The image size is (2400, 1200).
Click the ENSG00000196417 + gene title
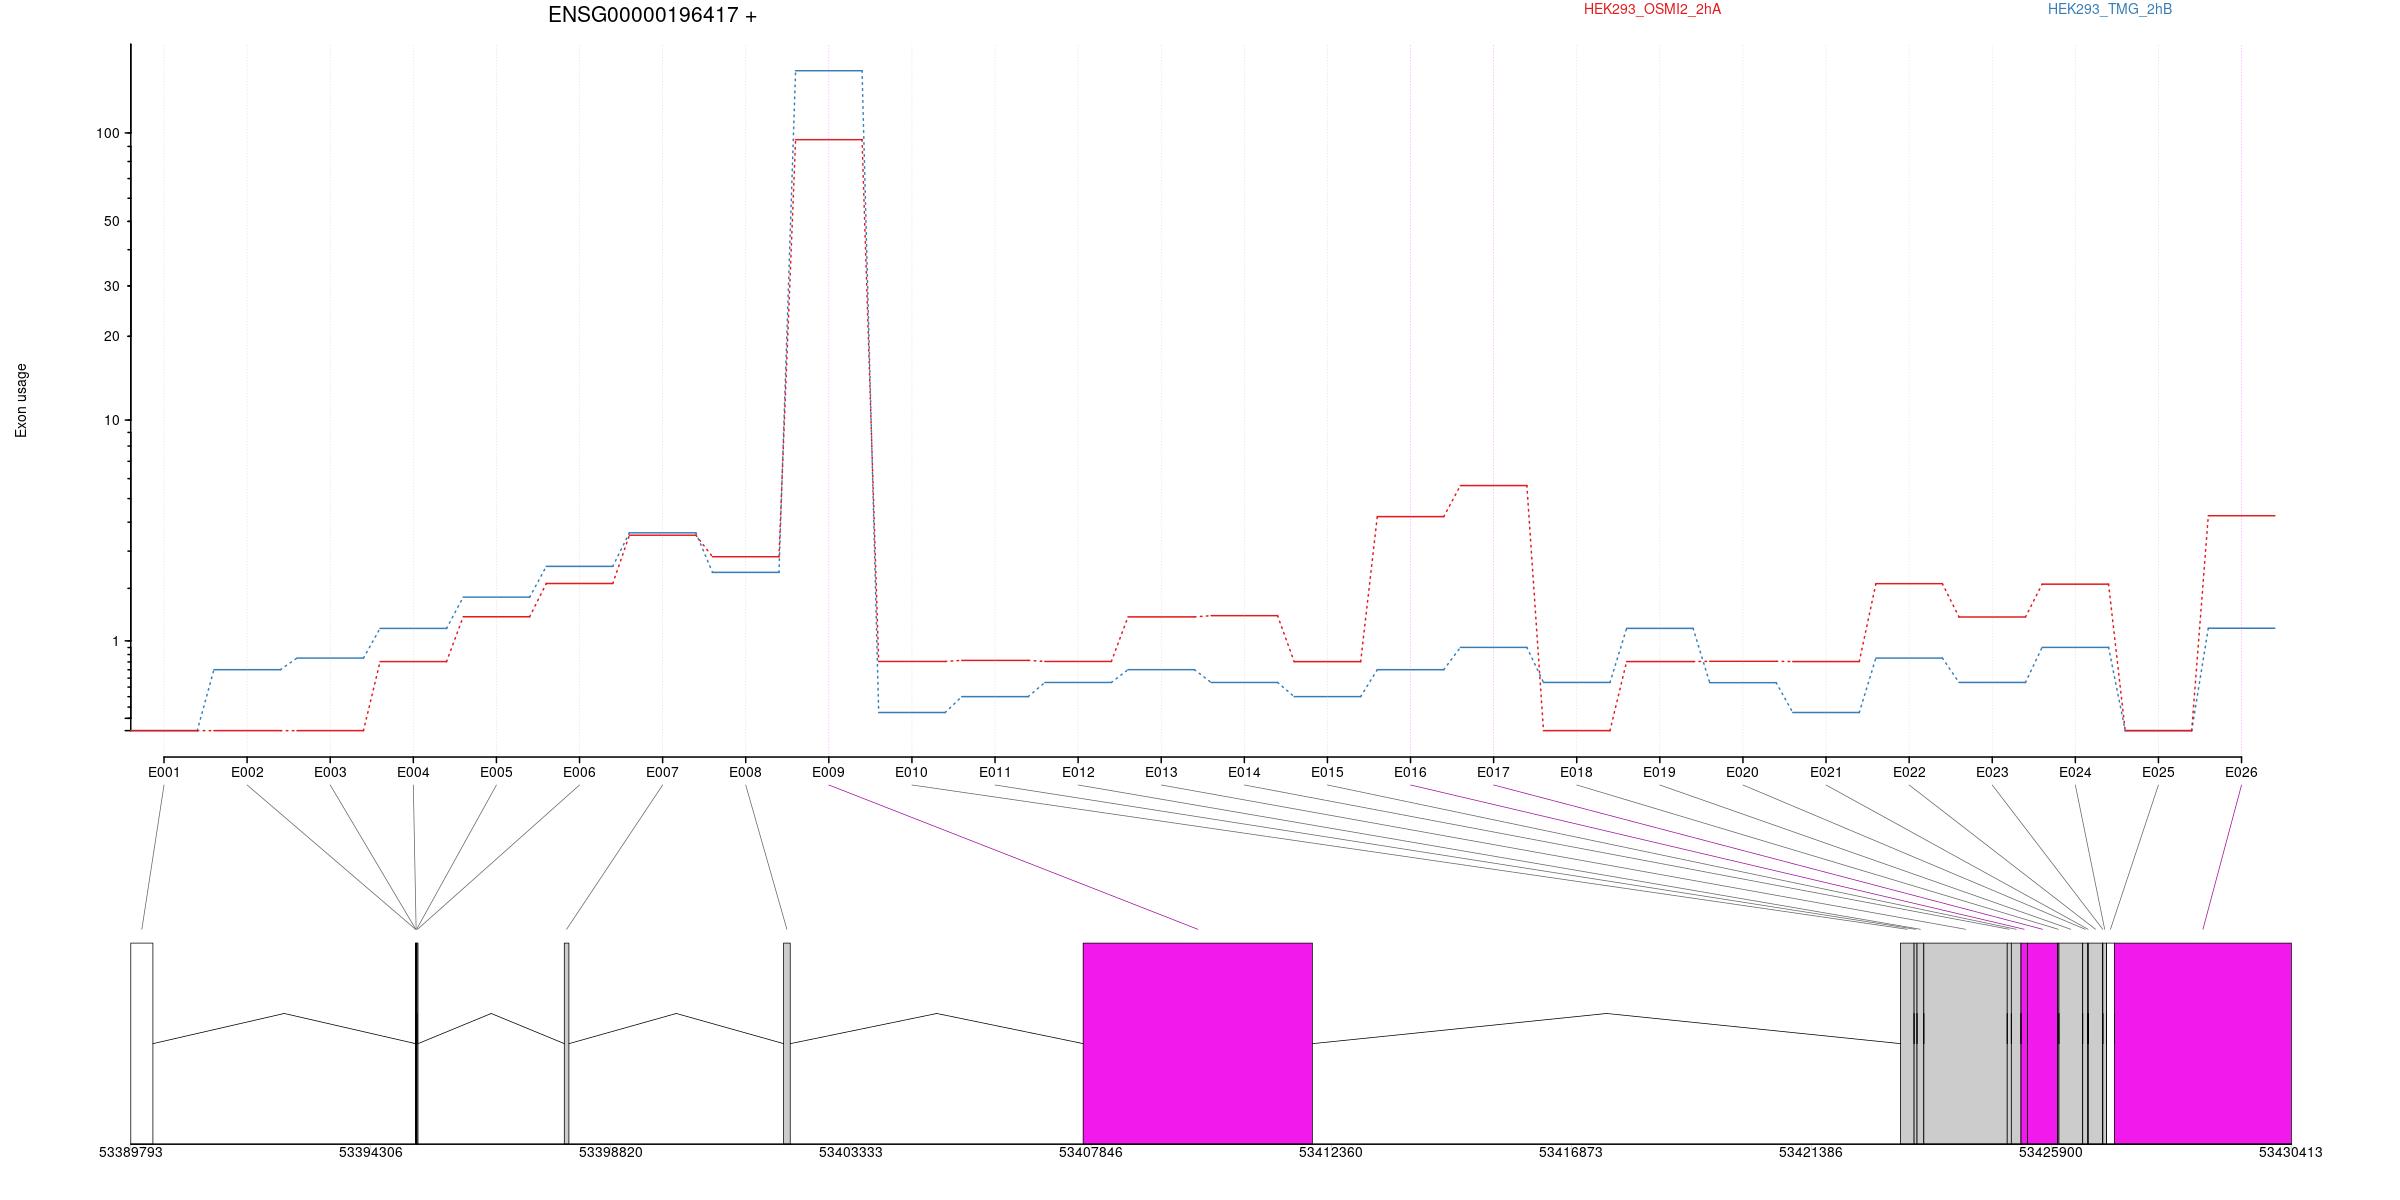[652, 15]
